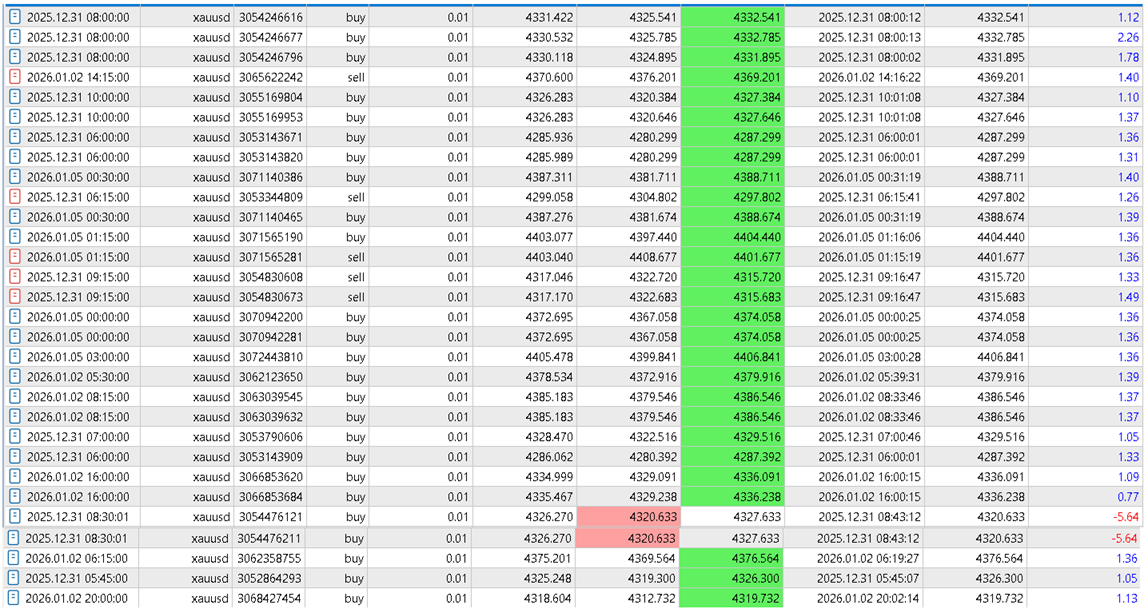Select the buy icon for order 3054476121
This screenshot has width=1148, height=613.
coord(14,516)
